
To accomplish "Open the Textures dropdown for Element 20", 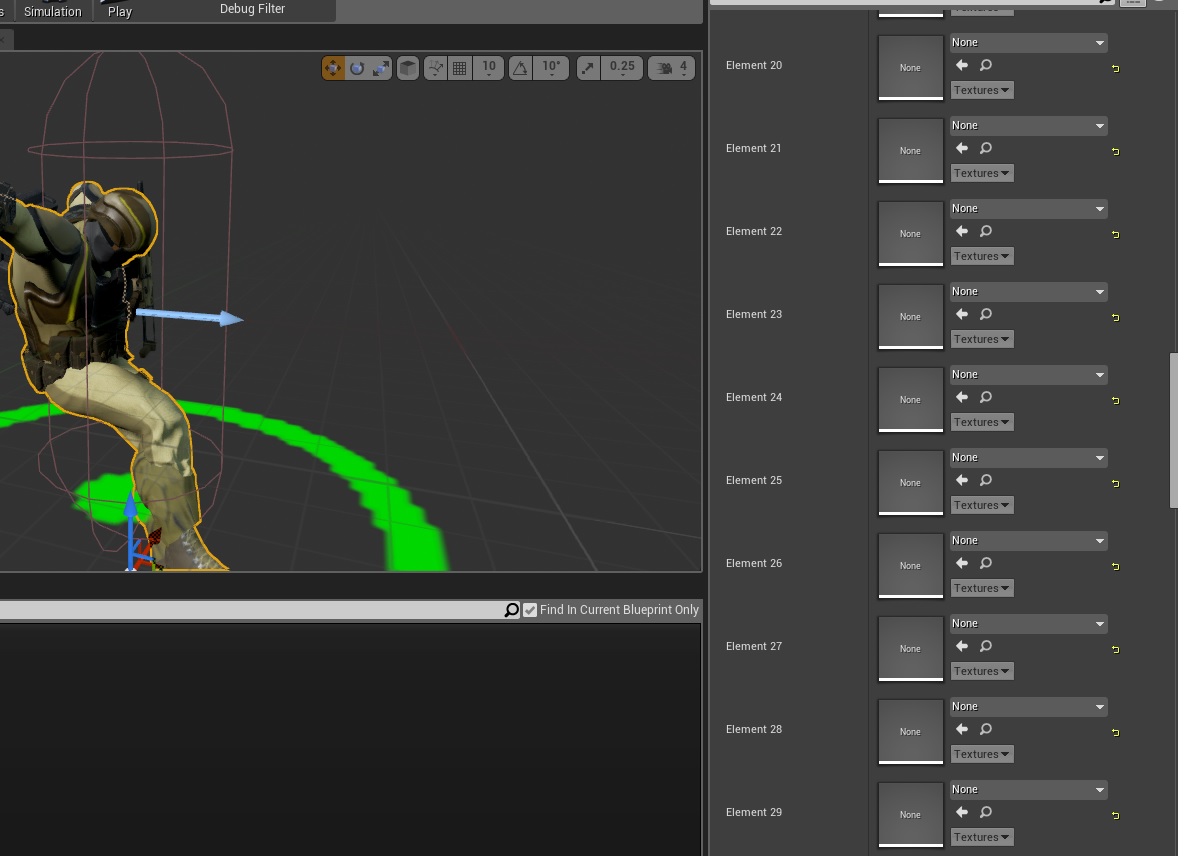I will point(982,91).
